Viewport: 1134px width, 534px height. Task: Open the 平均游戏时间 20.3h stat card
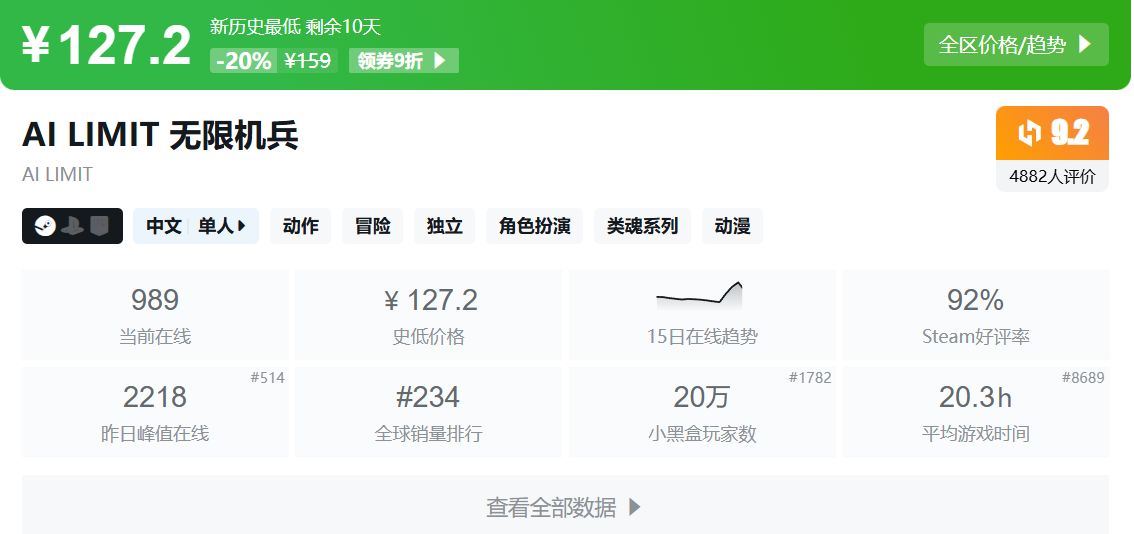pyautogui.click(x=976, y=412)
